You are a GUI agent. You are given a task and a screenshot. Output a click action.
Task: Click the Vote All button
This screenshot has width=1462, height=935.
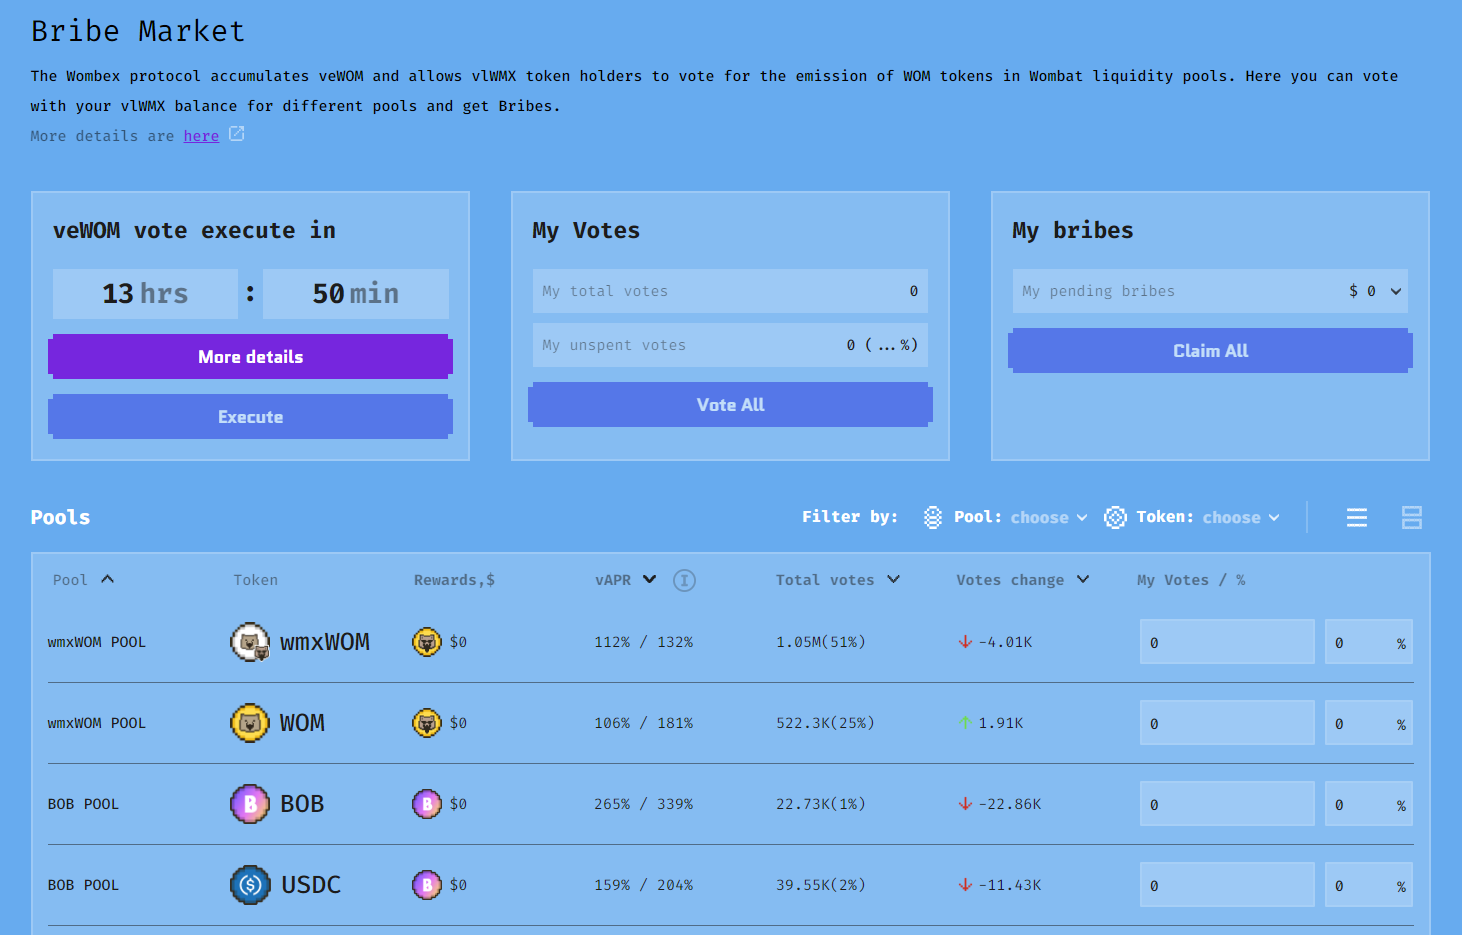(730, 405)
